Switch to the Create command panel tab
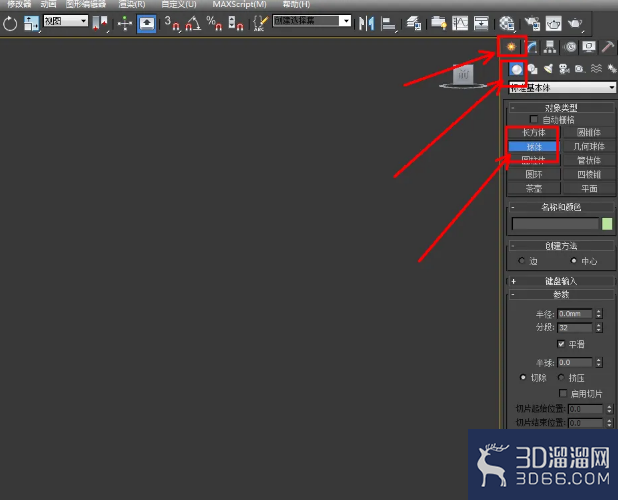 pyautogui.click(x=511, y=47)
